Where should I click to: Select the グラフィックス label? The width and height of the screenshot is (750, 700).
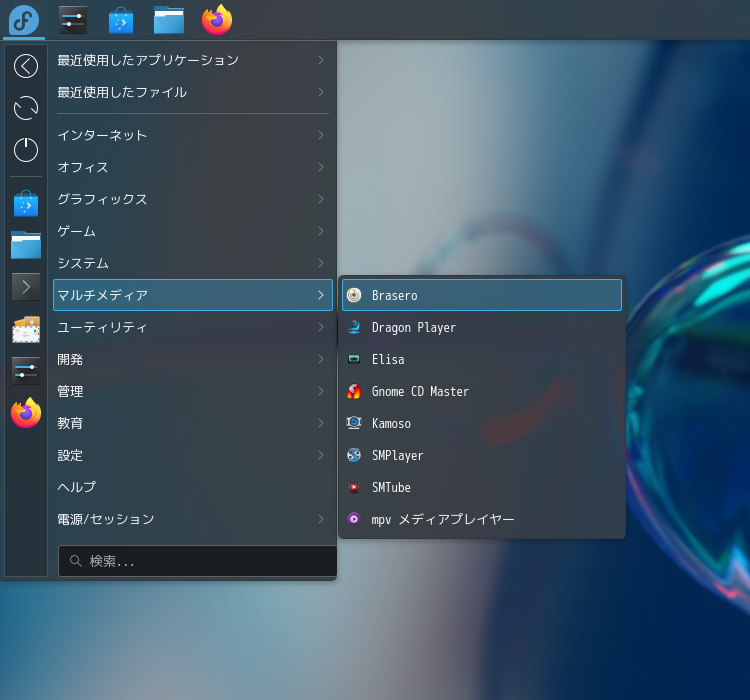coord(102,200)
